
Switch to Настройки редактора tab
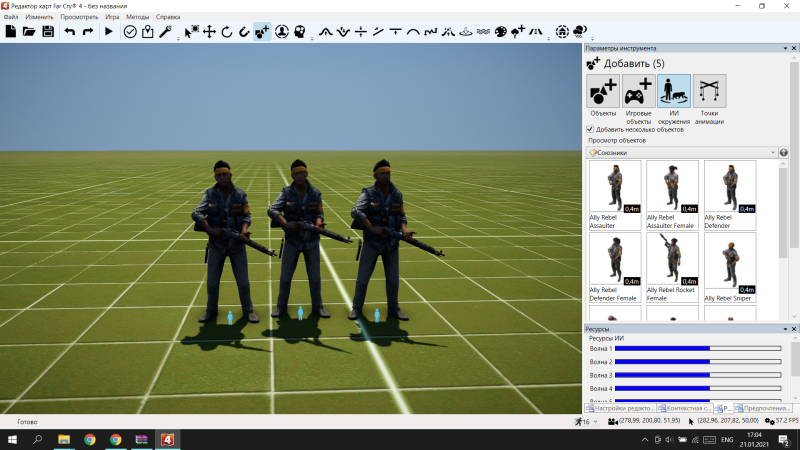point(620,408)
